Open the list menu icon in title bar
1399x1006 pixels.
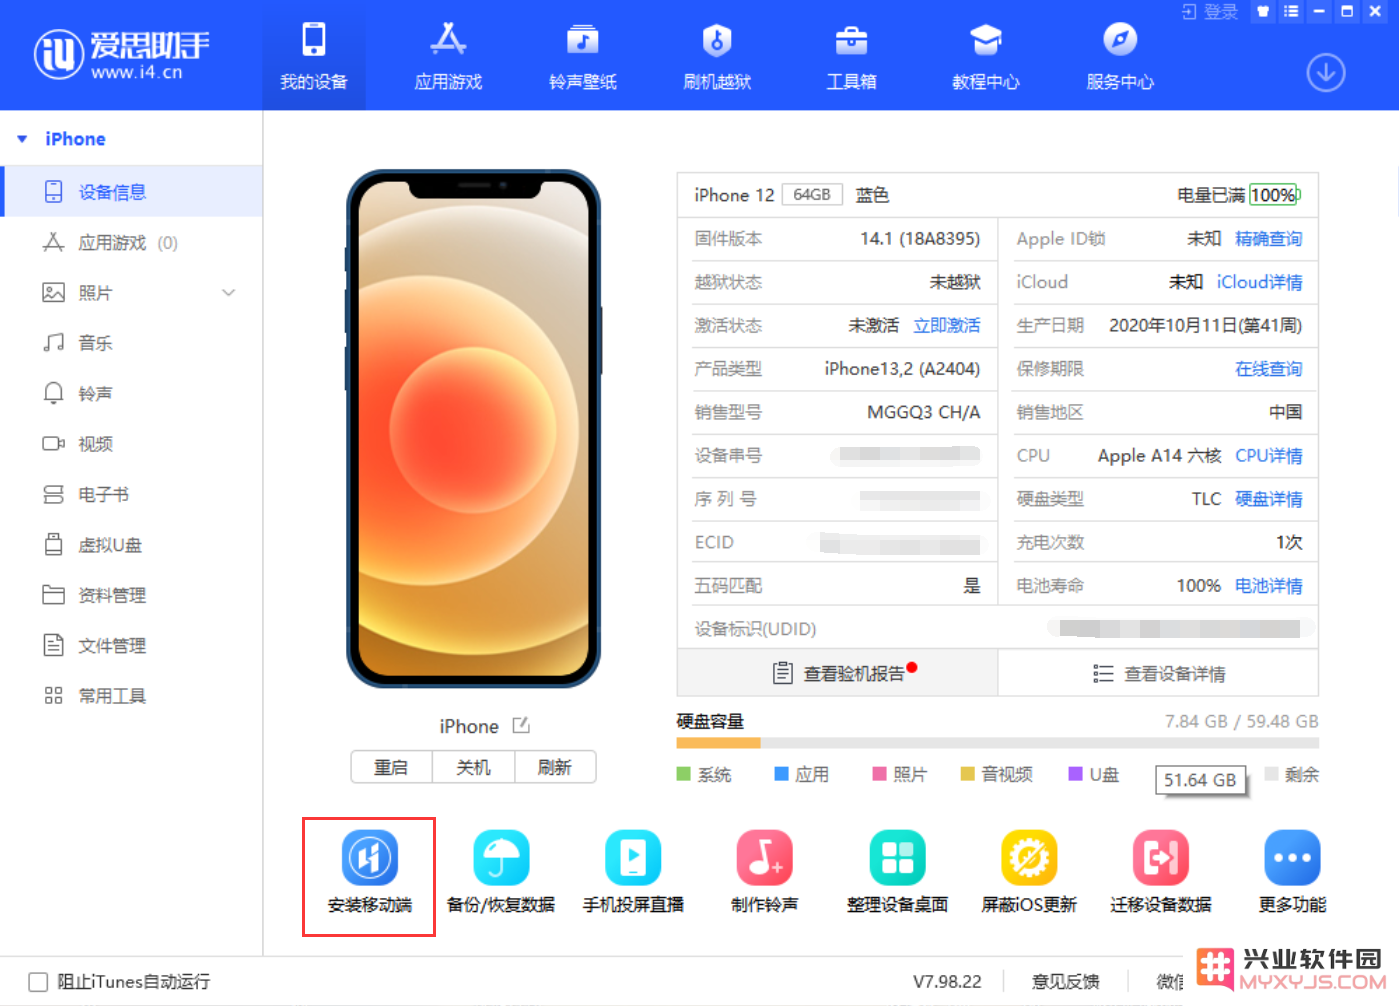[1291, 12]
